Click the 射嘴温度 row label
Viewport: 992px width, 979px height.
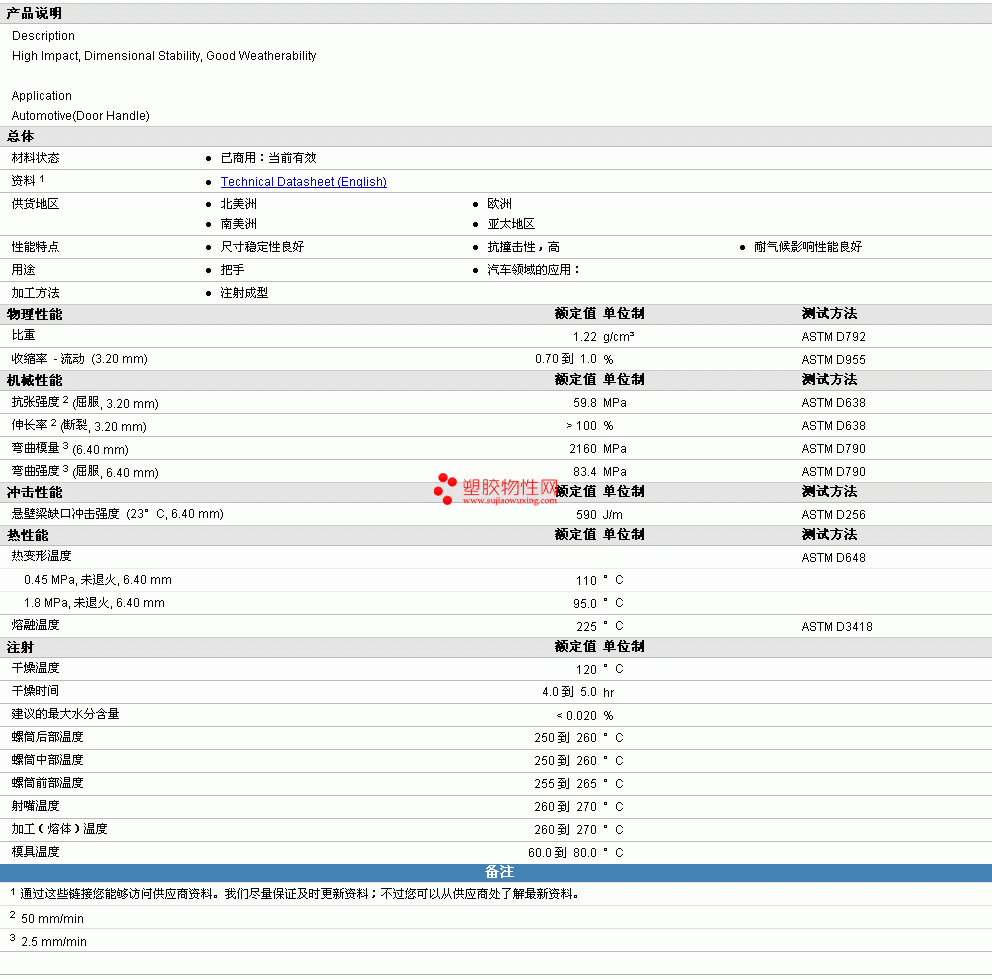35,806
